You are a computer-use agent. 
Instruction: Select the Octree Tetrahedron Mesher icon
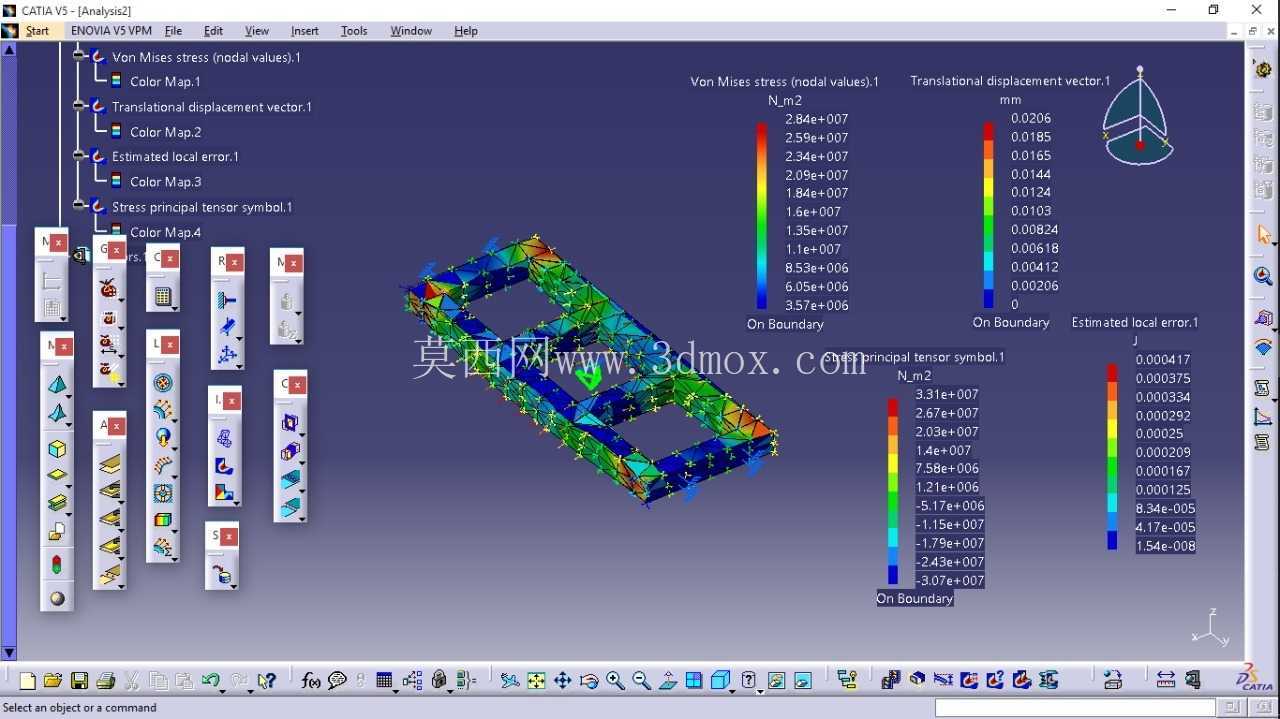58,384
